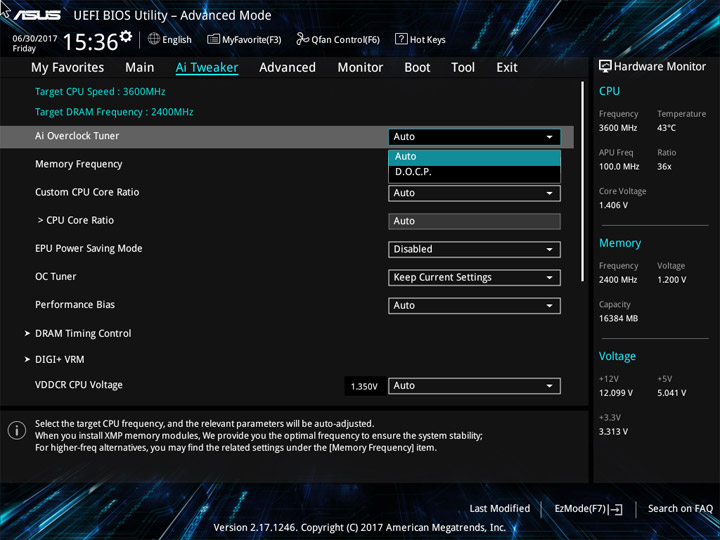This screenshot has width=720, height=540.
Task: Select the Ai Tweaker tab
Action: [x=207, y=68]
